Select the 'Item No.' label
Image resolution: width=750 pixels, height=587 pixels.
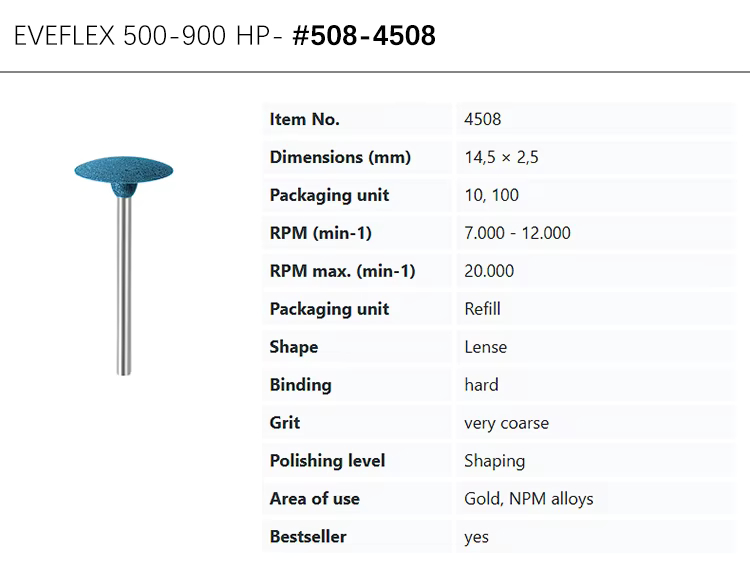[305, 119]
